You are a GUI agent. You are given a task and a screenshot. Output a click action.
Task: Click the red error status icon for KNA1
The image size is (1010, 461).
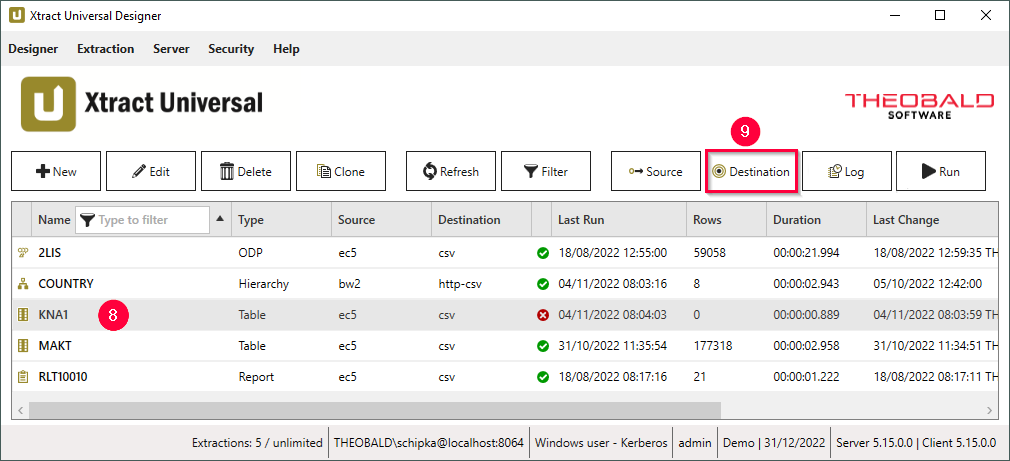point(543,315)
